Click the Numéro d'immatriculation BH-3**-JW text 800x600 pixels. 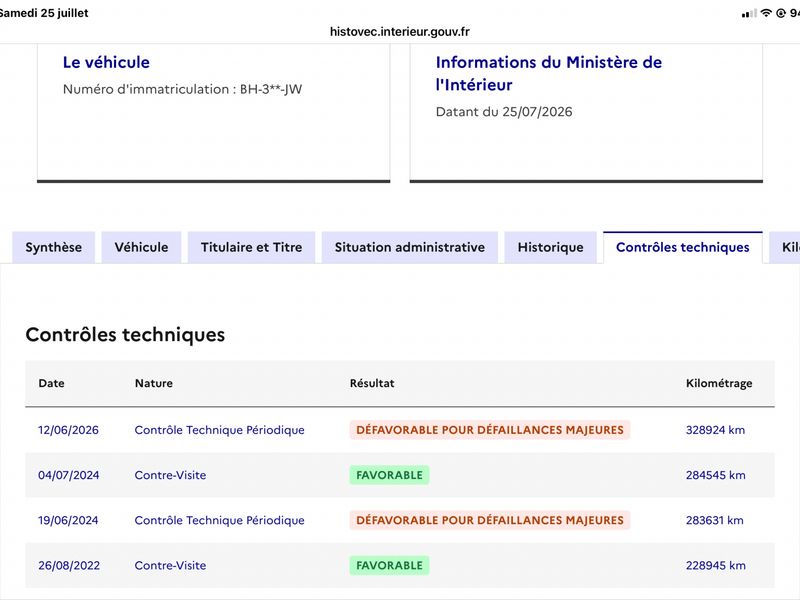tap(182, 89)
